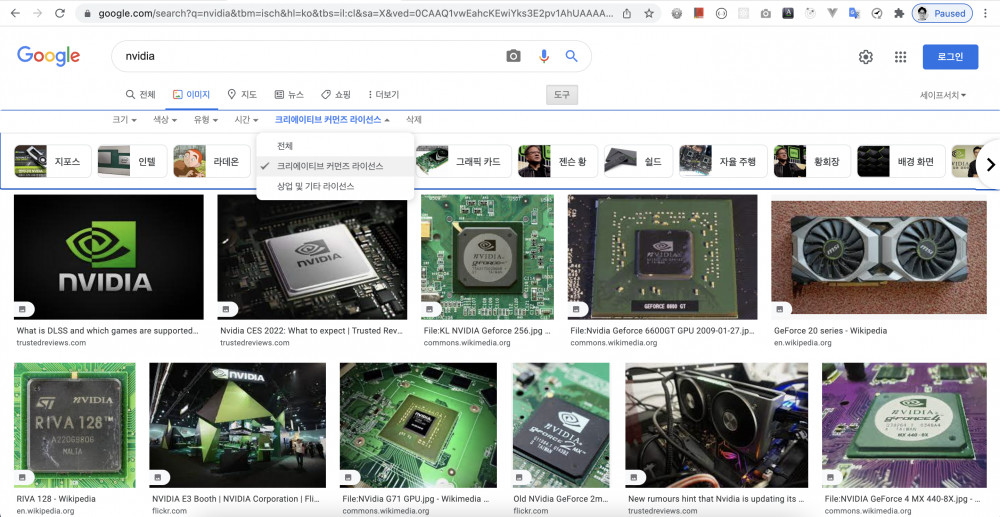Open RIVA 128 chip image
This screenshot has width=1000, height=517.
(75, 425)
